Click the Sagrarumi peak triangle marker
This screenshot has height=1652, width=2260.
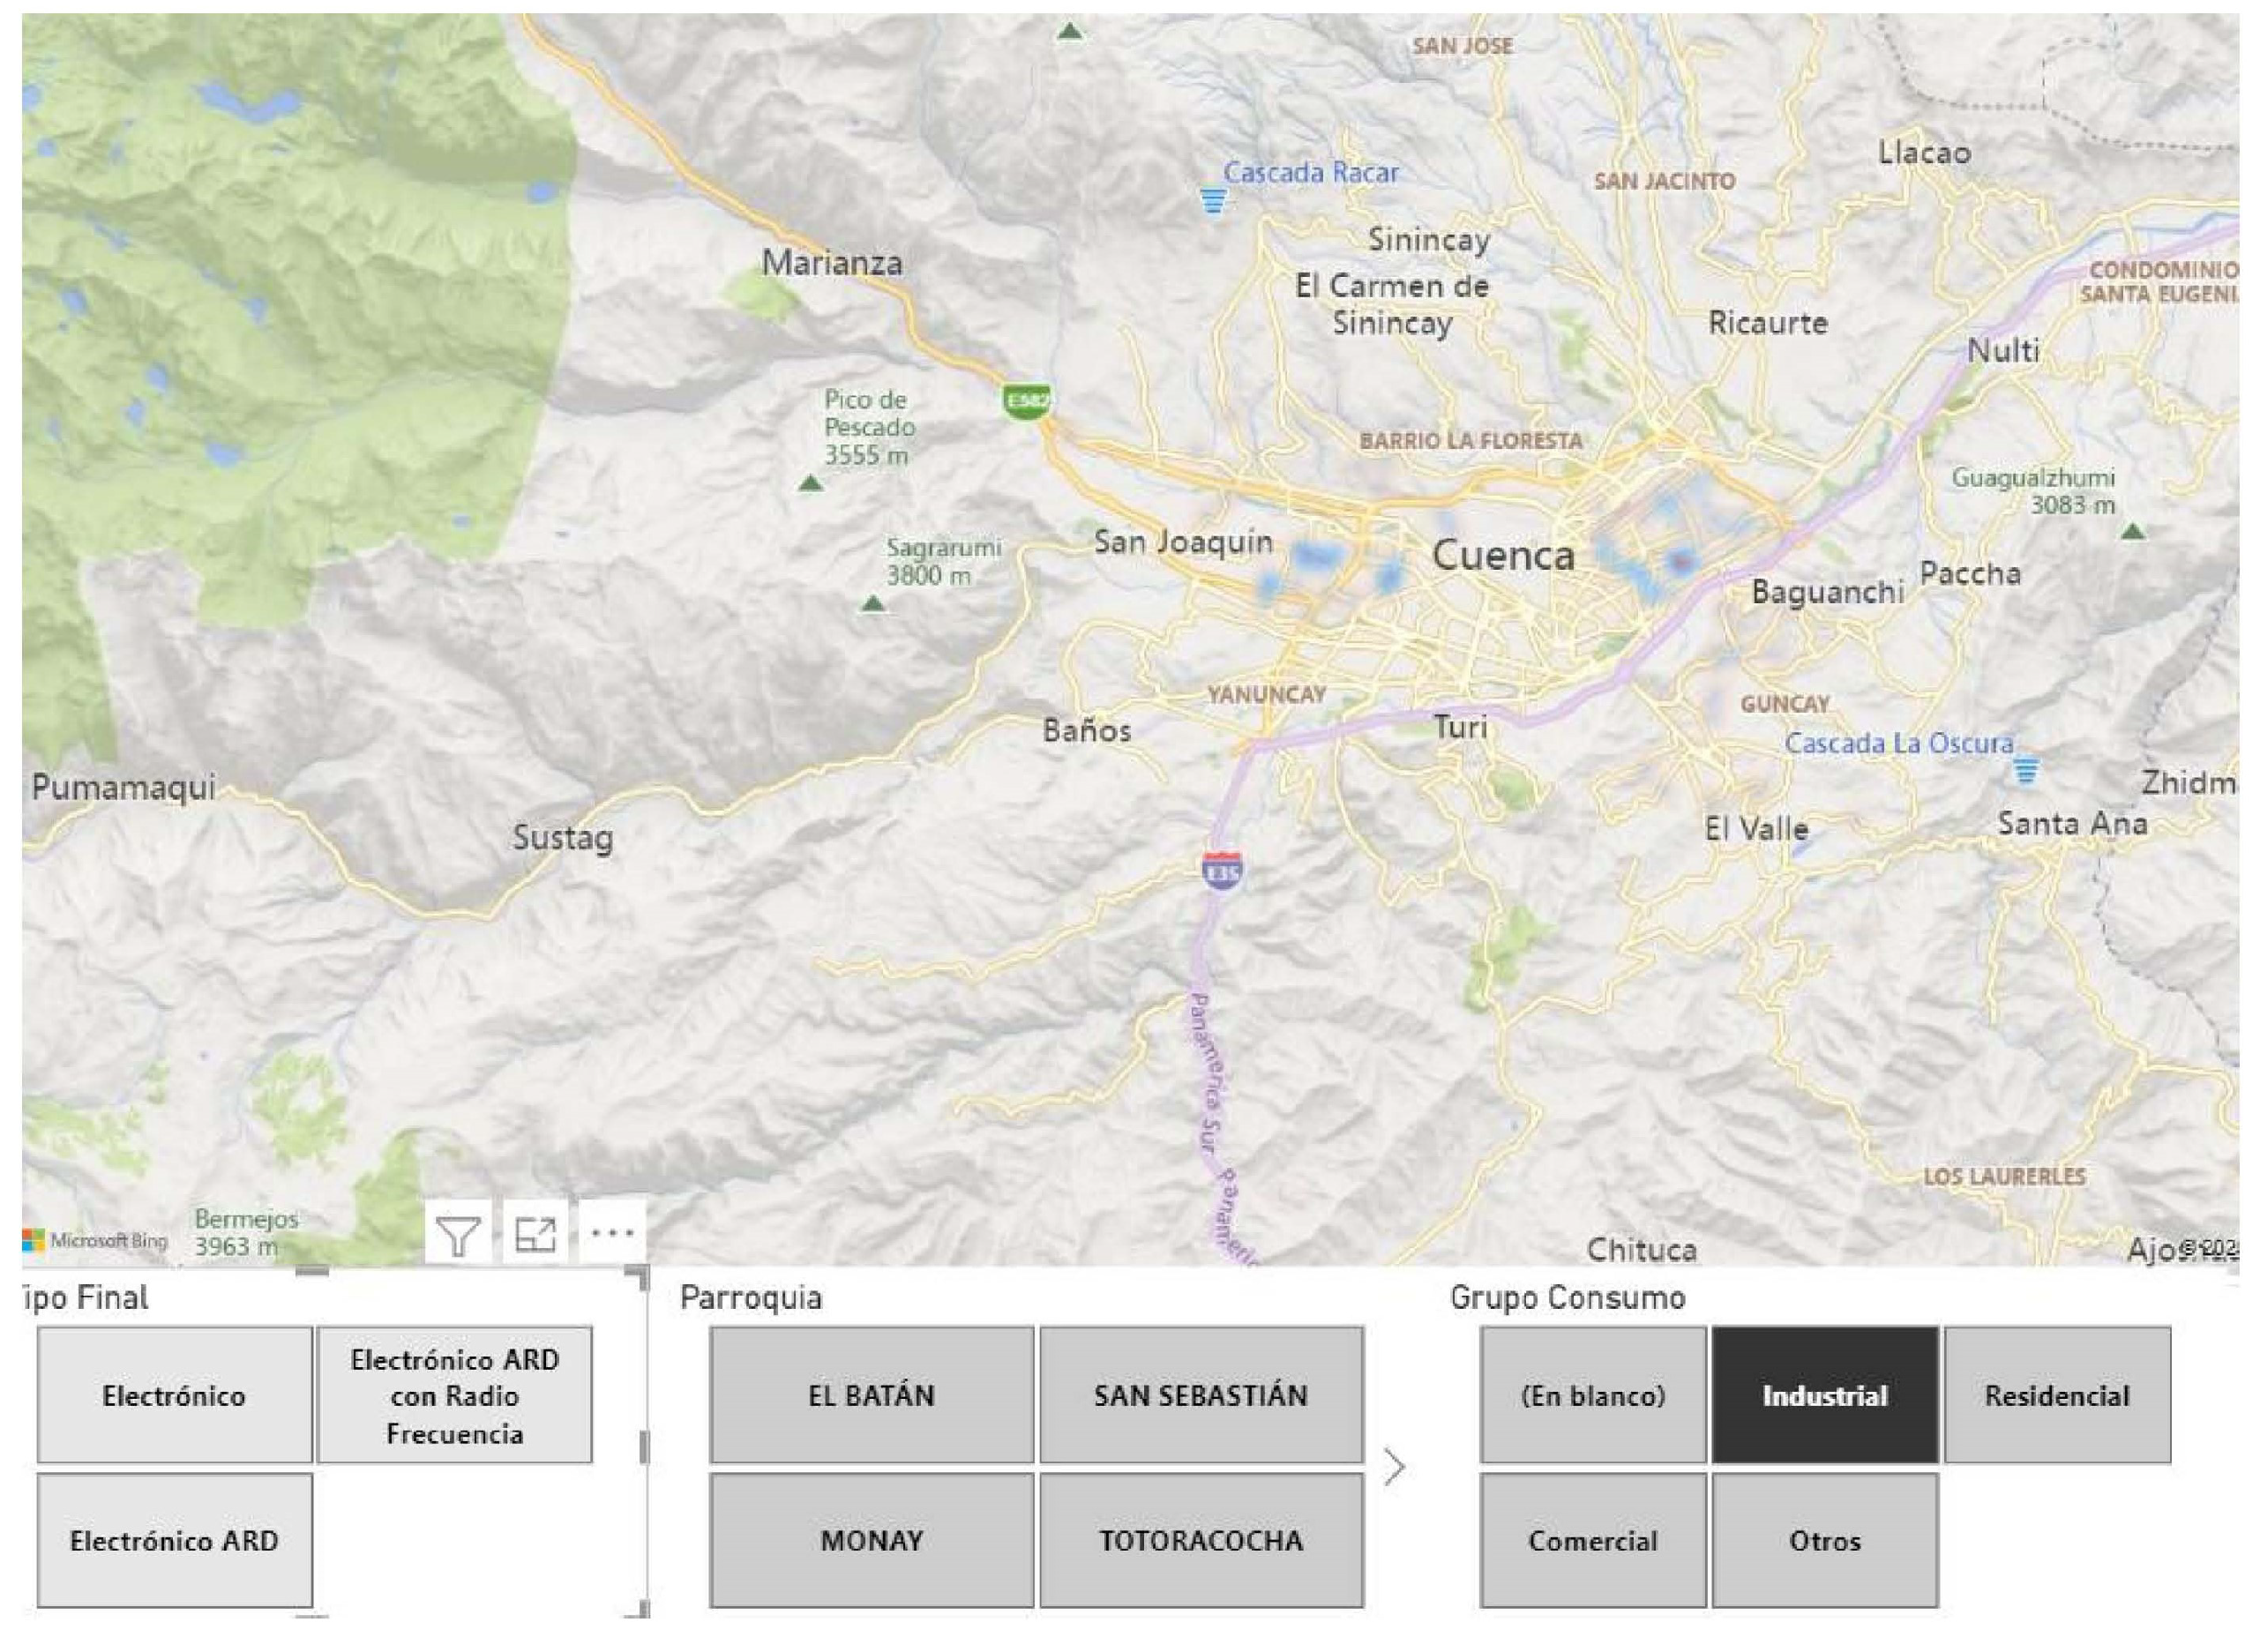873,604
